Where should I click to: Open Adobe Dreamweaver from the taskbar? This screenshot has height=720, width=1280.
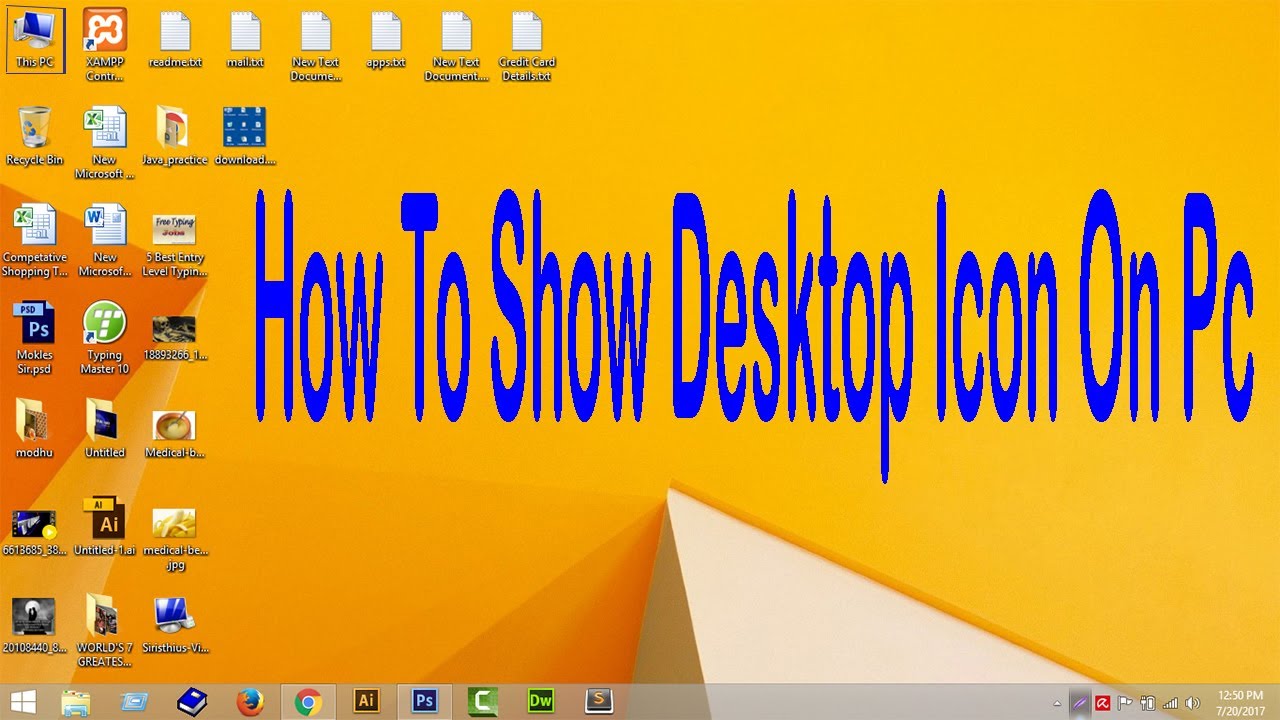(x=540, y=701)
